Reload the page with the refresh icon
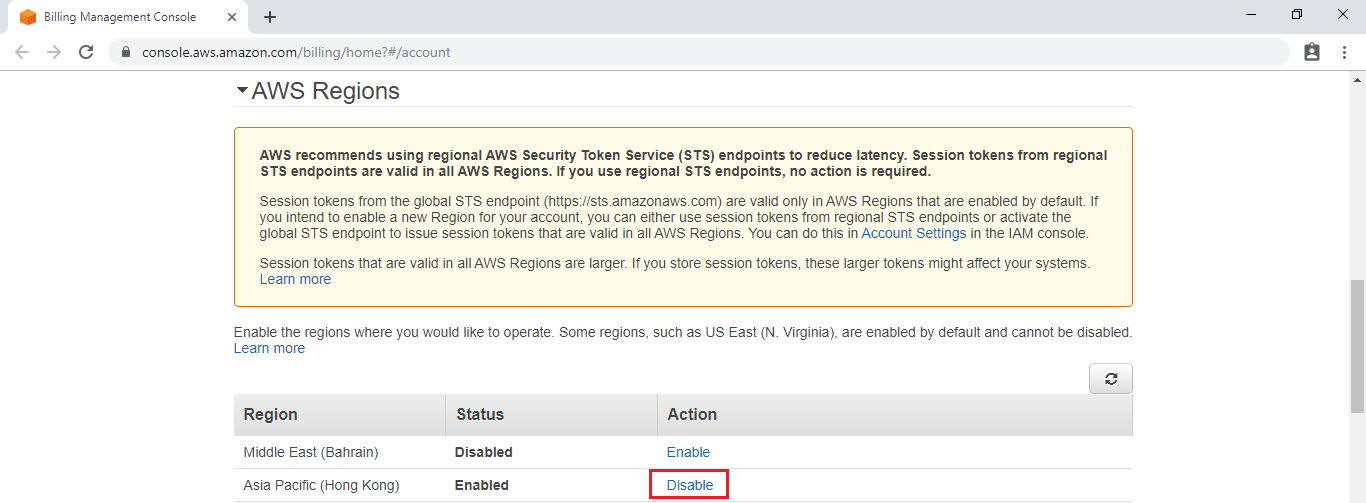The height and width of the screenshot is (503, 1366). pos(86,52)
